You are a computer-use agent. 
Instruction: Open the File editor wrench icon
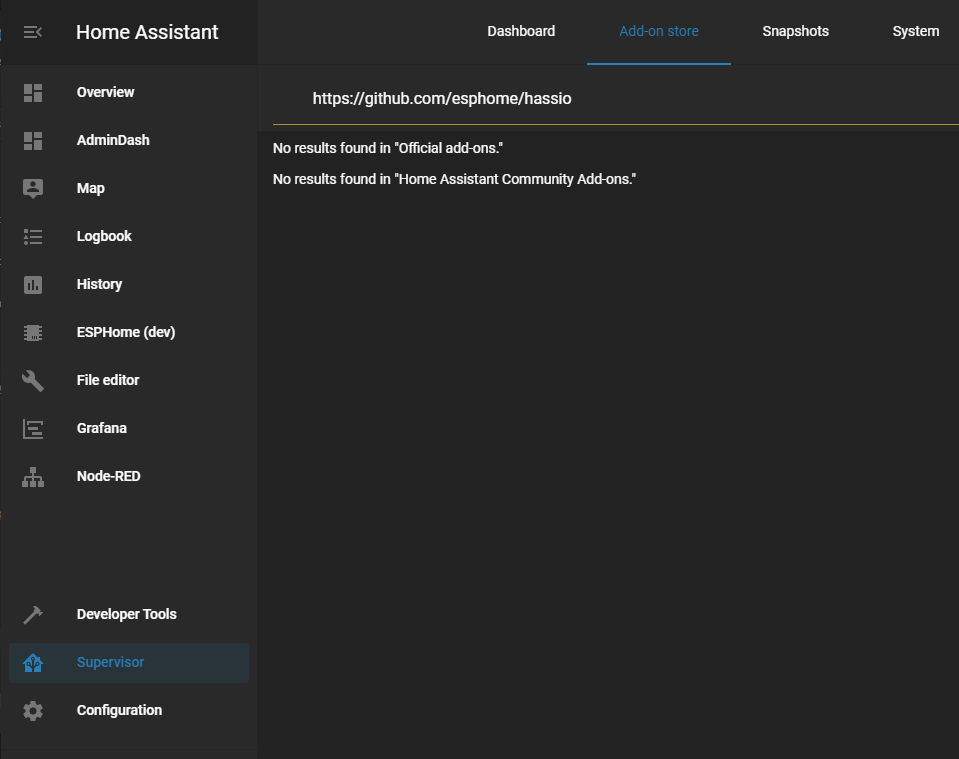[33, 380]
